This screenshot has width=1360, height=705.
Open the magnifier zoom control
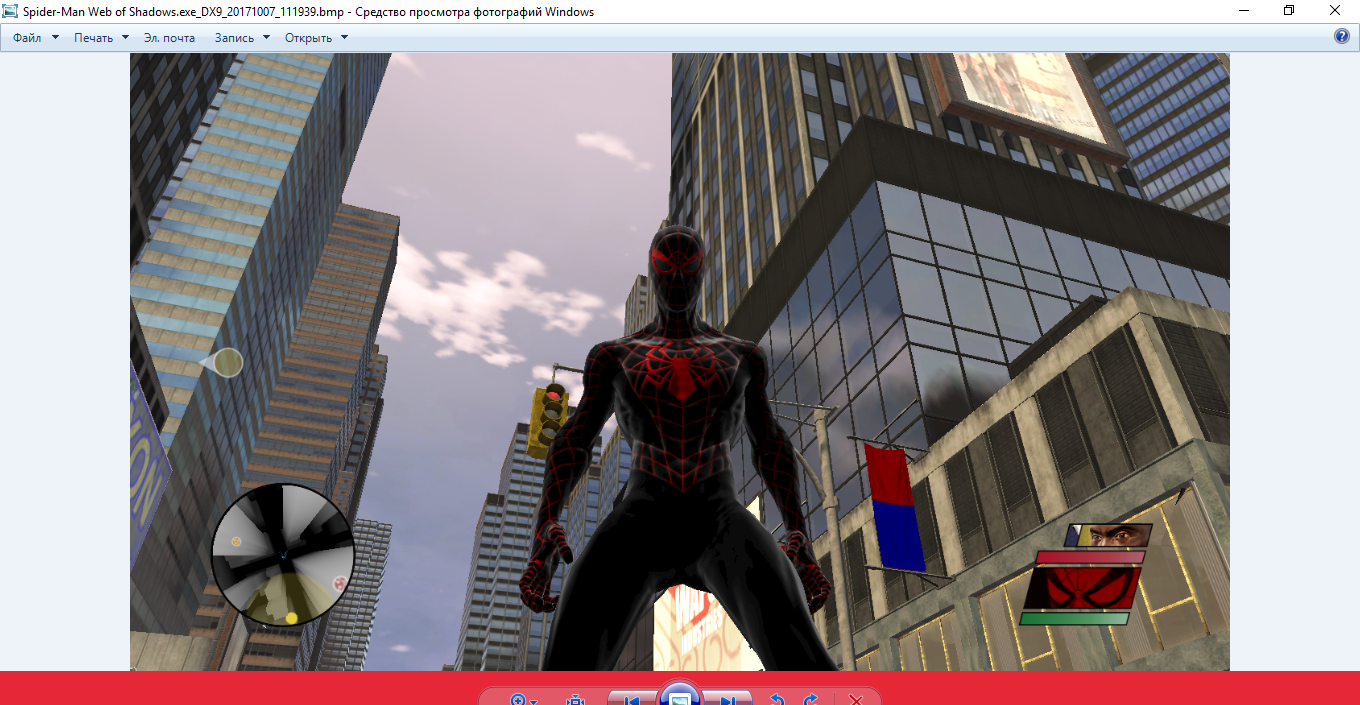click(523, 699)
